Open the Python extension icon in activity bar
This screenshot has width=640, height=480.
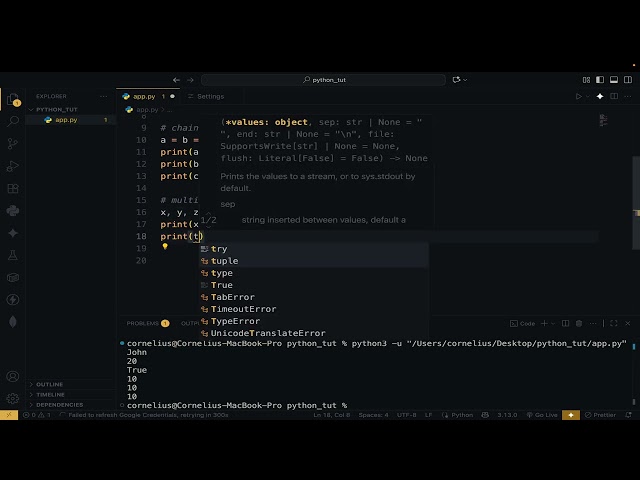pos(13,210)
